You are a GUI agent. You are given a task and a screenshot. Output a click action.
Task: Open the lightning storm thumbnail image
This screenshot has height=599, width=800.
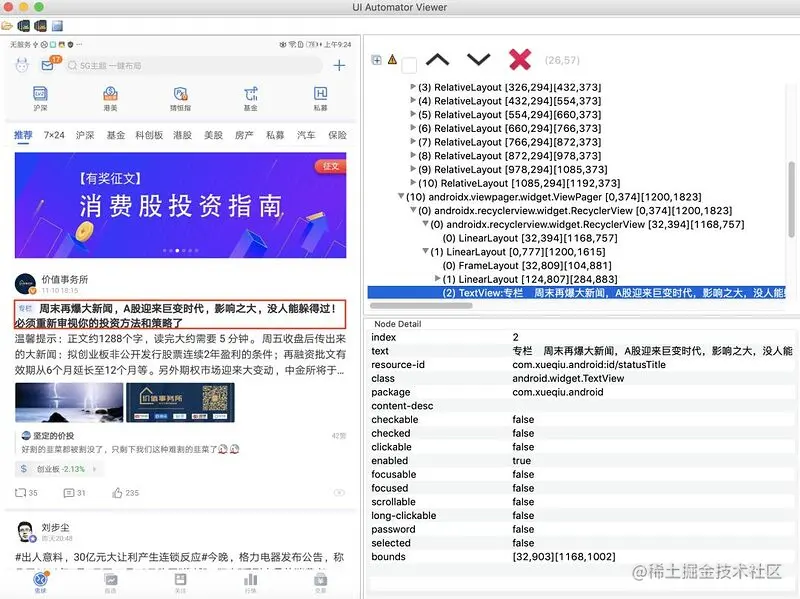pos(69,403)
